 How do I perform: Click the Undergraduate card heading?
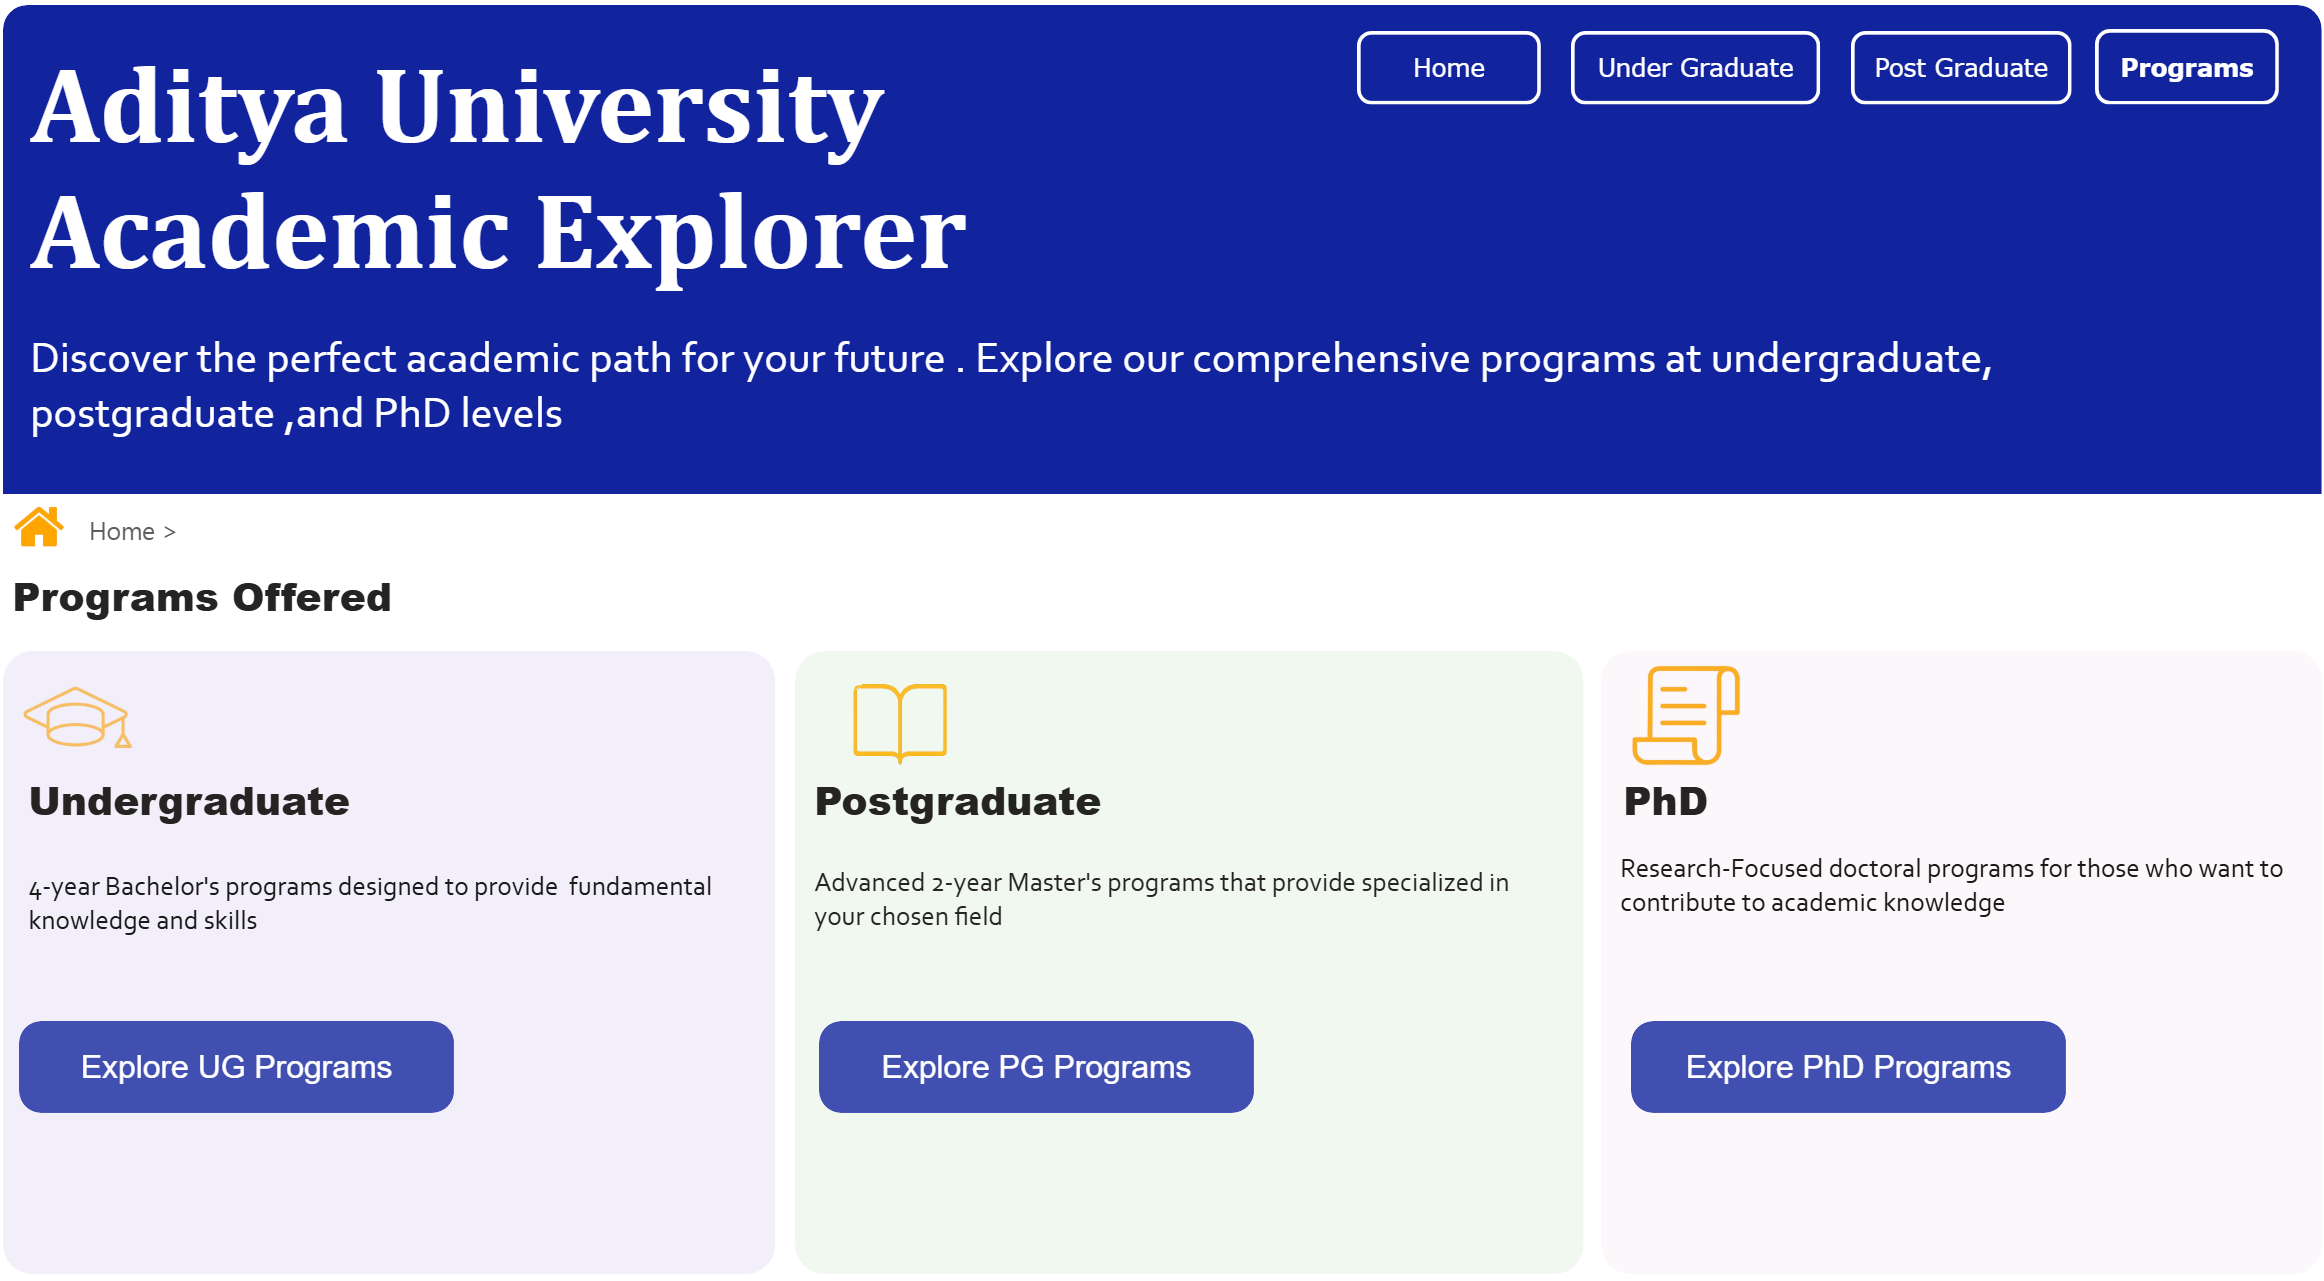189,801
